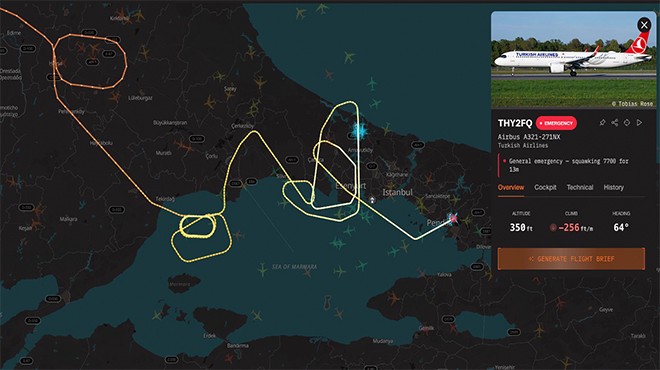Open the Turkish Airlines aircraft photo
The width and height of the screenshot is (660, 370).
point(573,59)
